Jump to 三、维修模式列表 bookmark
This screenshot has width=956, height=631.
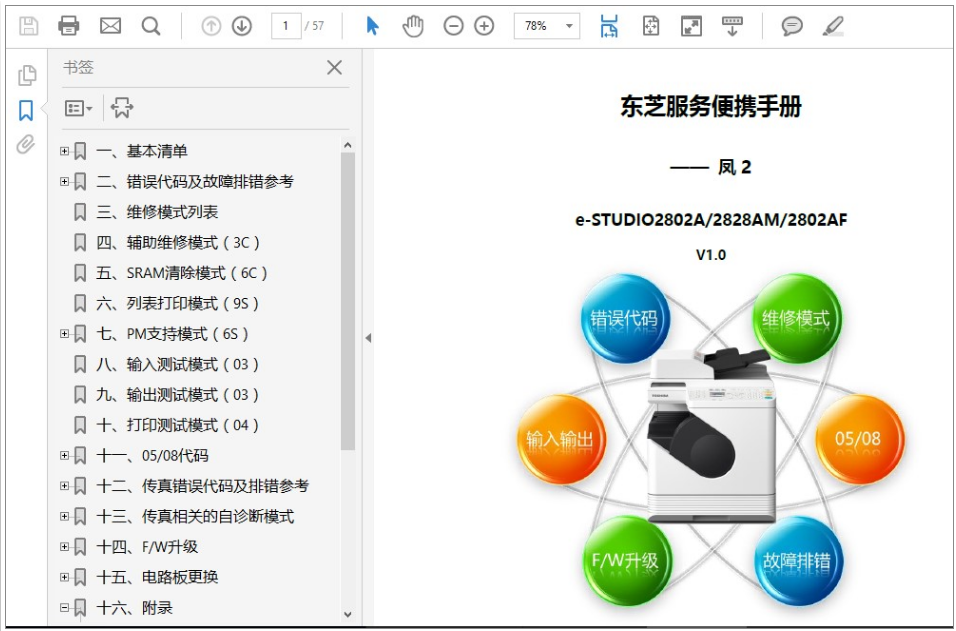(x=157, y=212)
